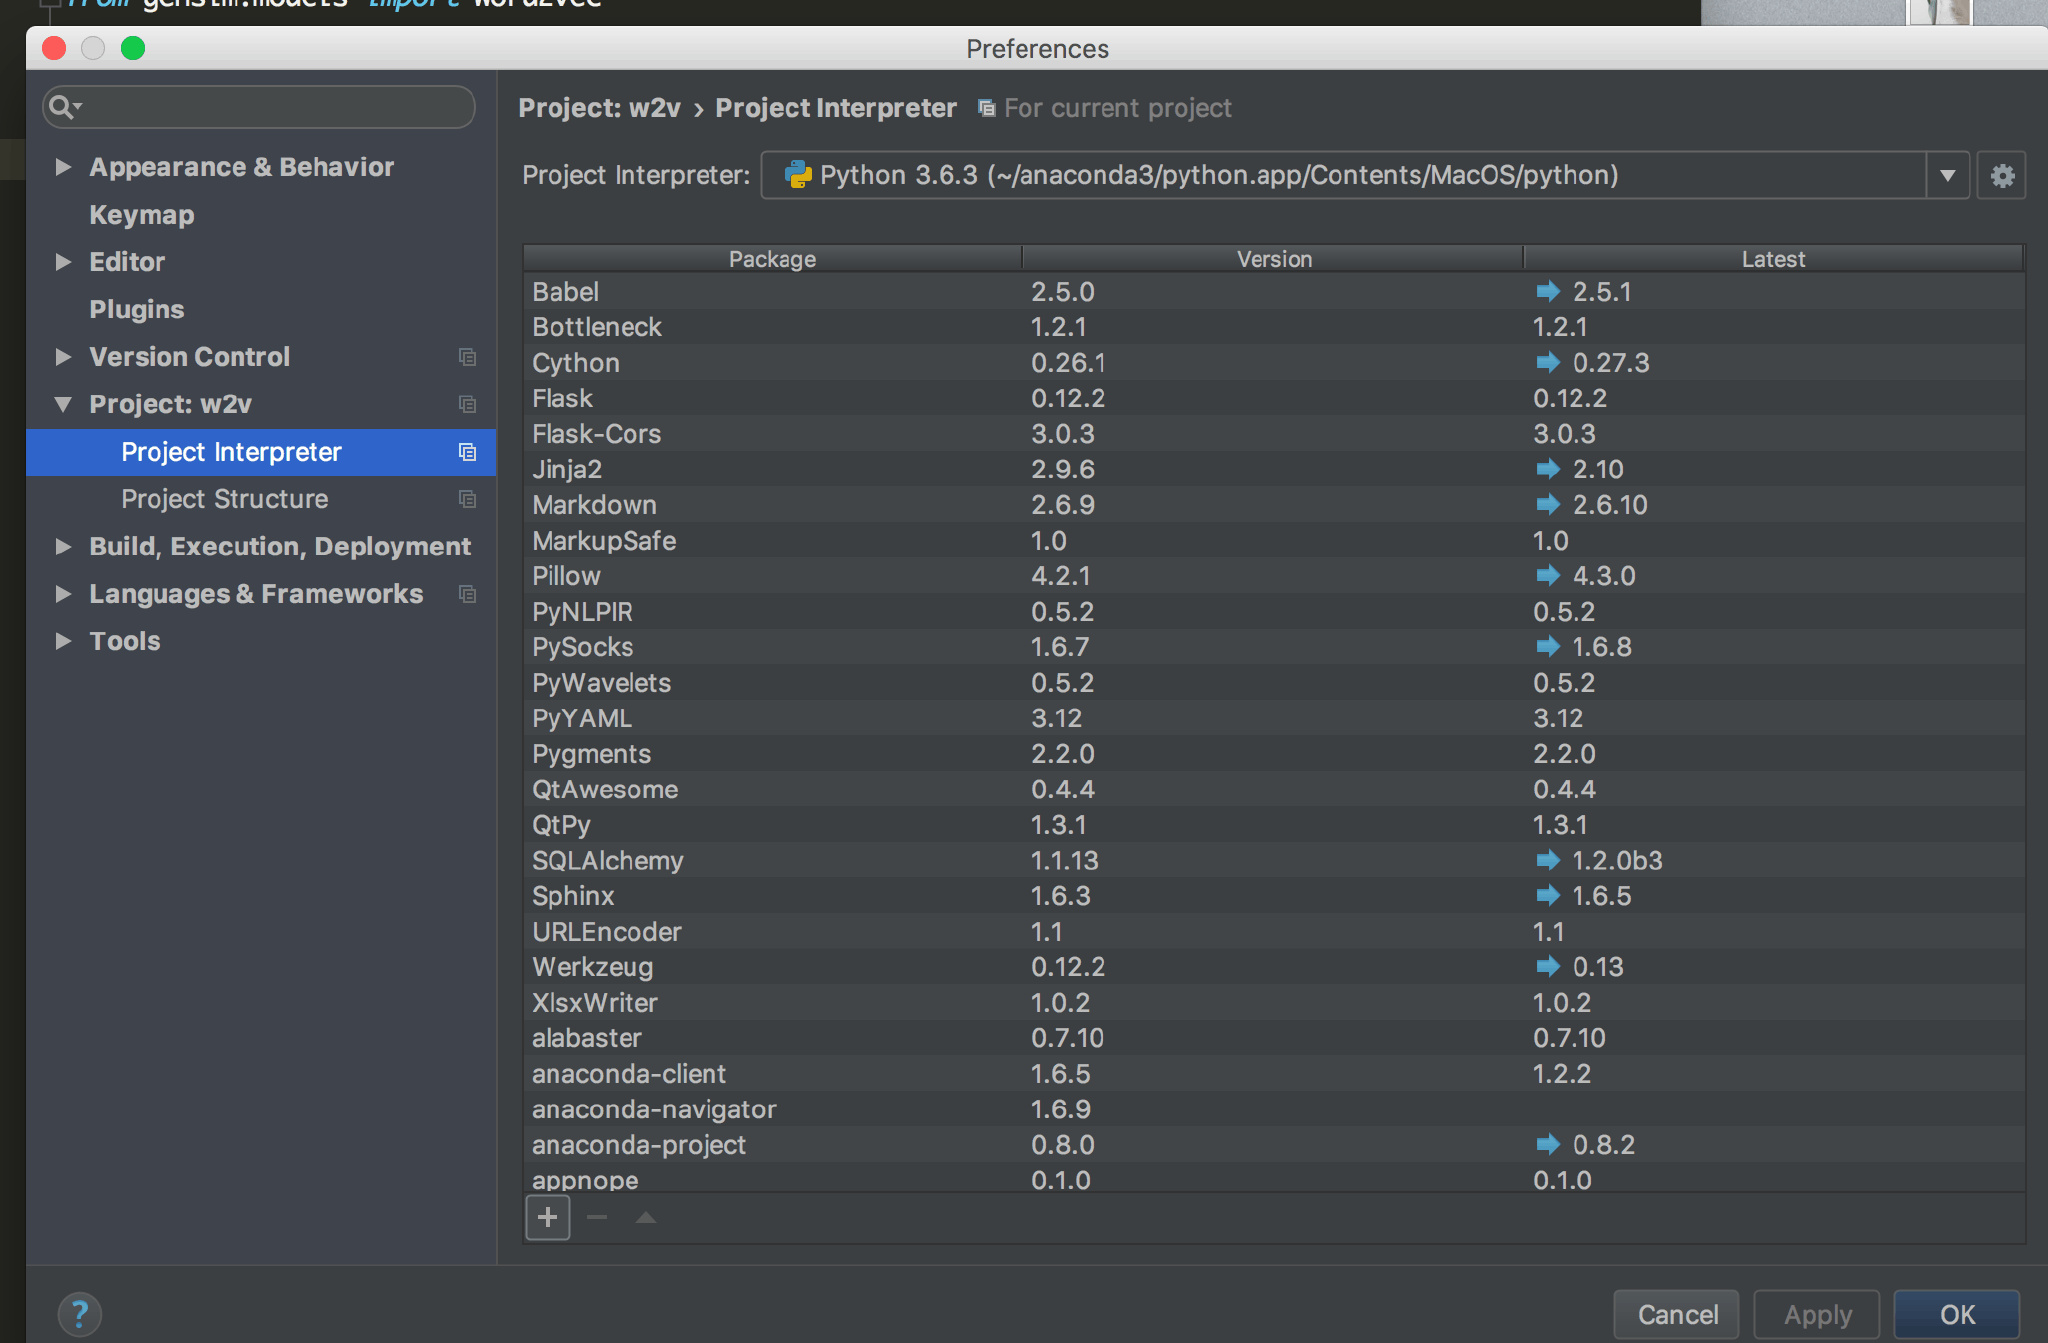Click the minus icon to uninstall package
The image size is (2048, 1343).
(x=597, y=1217)
